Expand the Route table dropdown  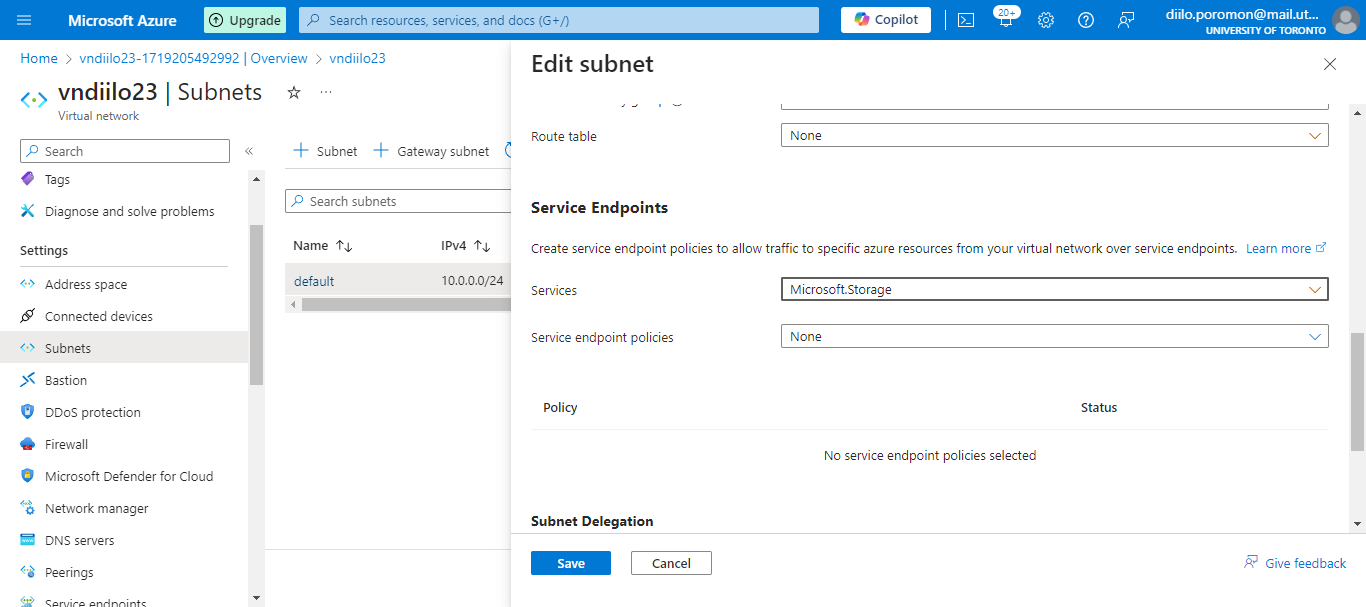click(x=1054, y=135)
